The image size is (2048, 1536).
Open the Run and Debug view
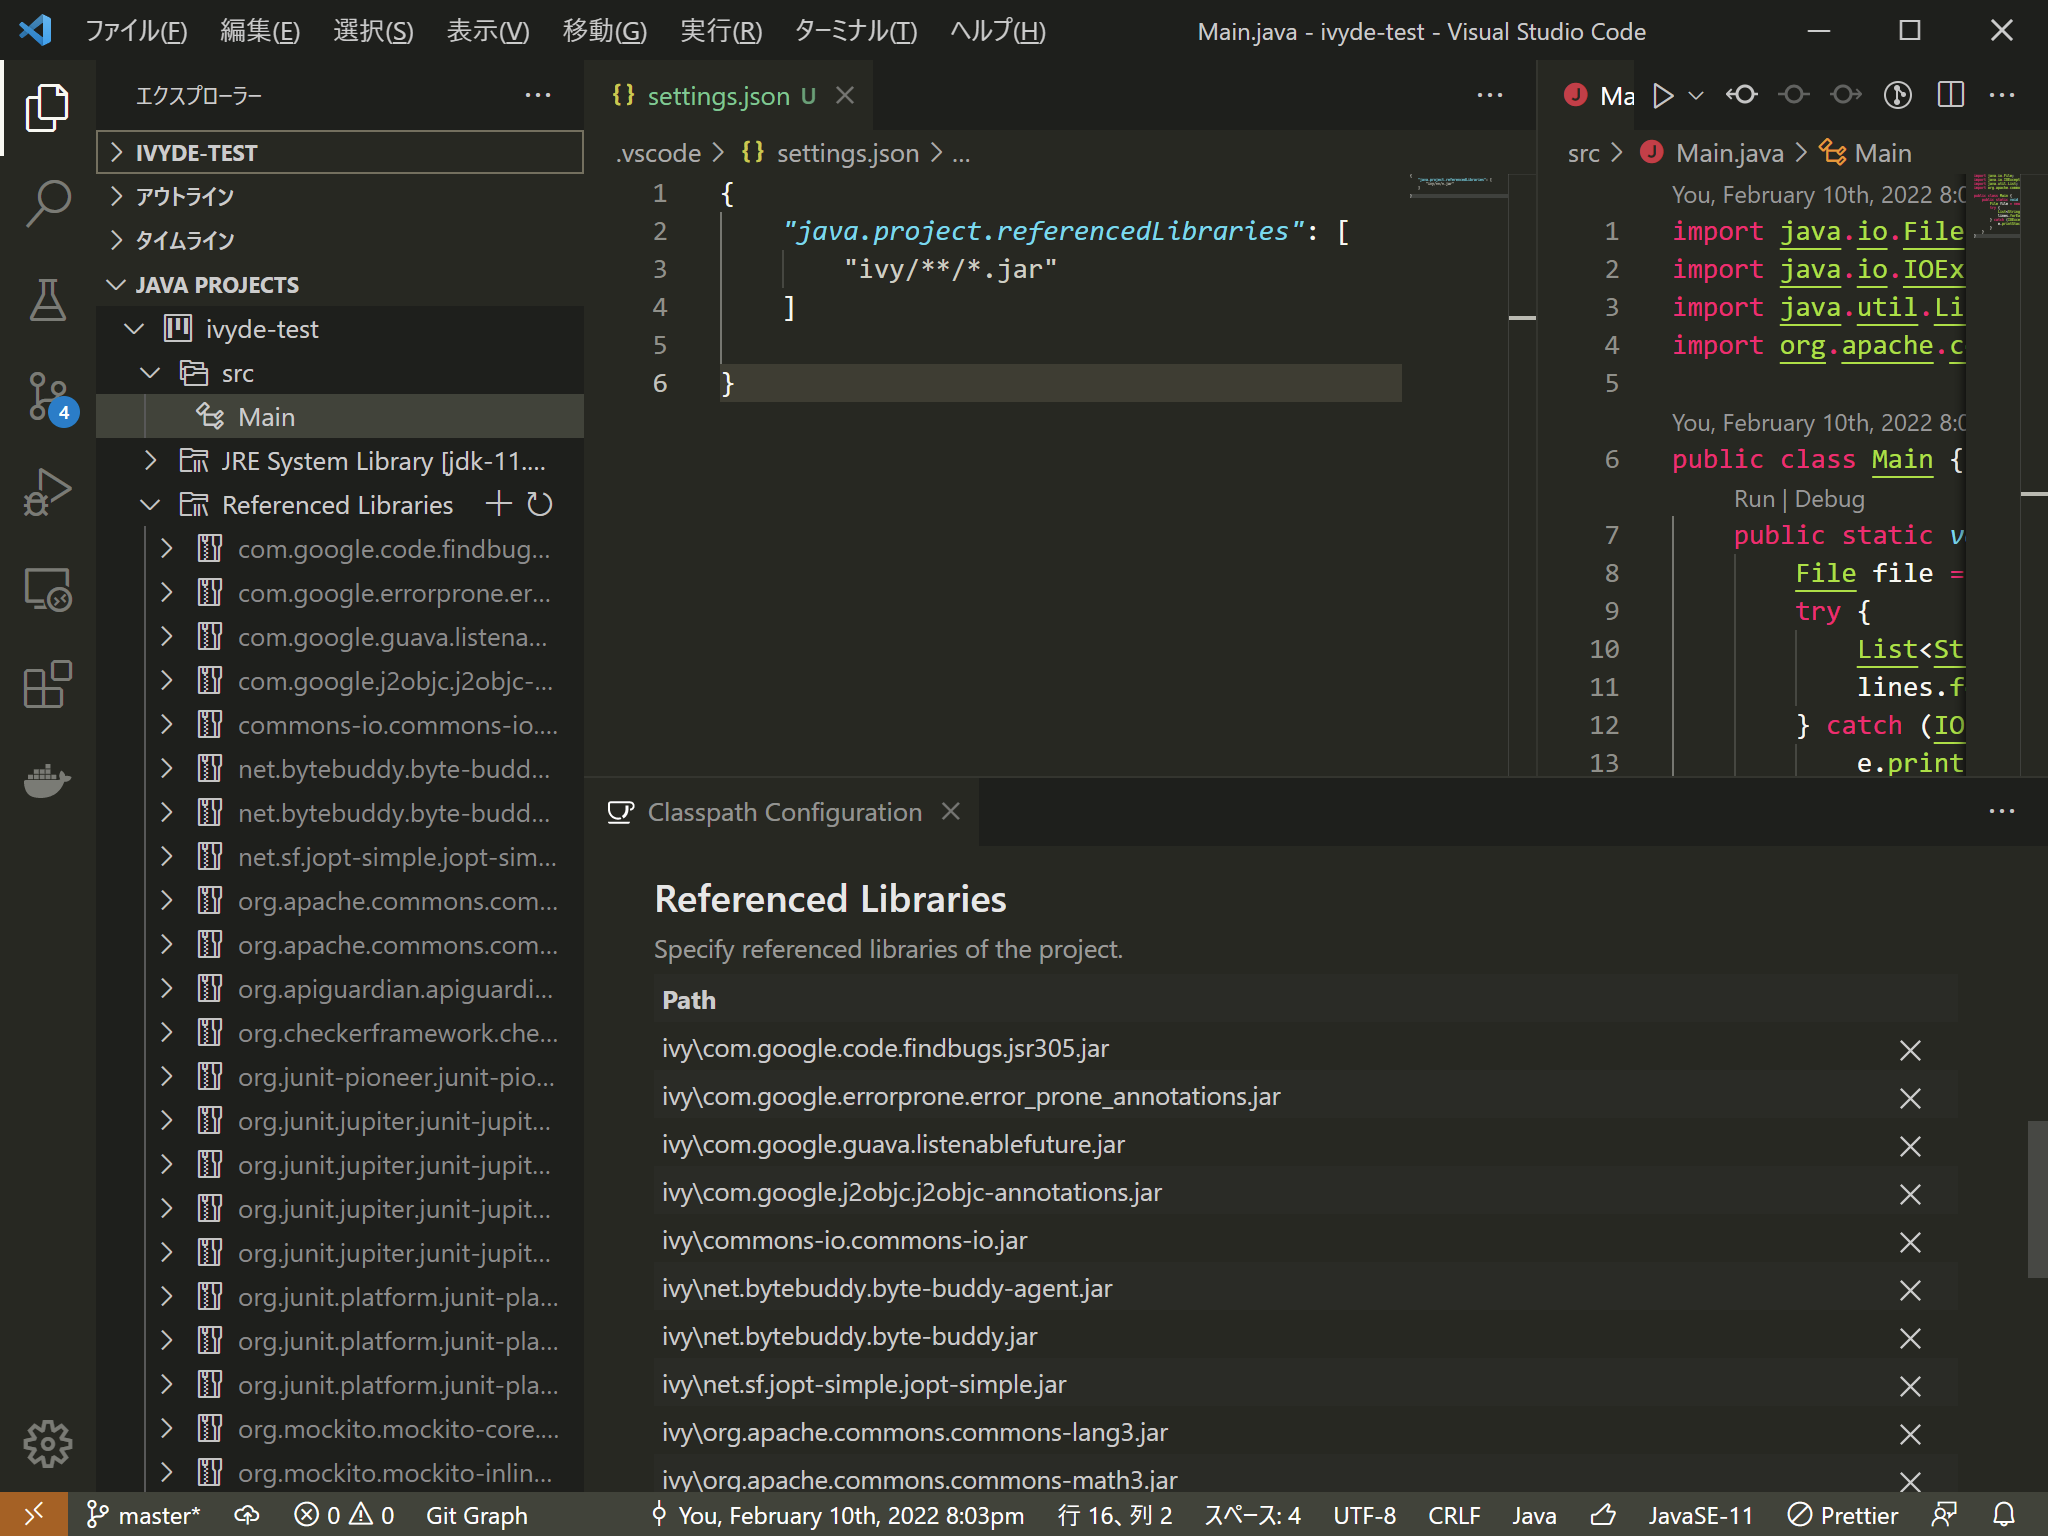47,492
